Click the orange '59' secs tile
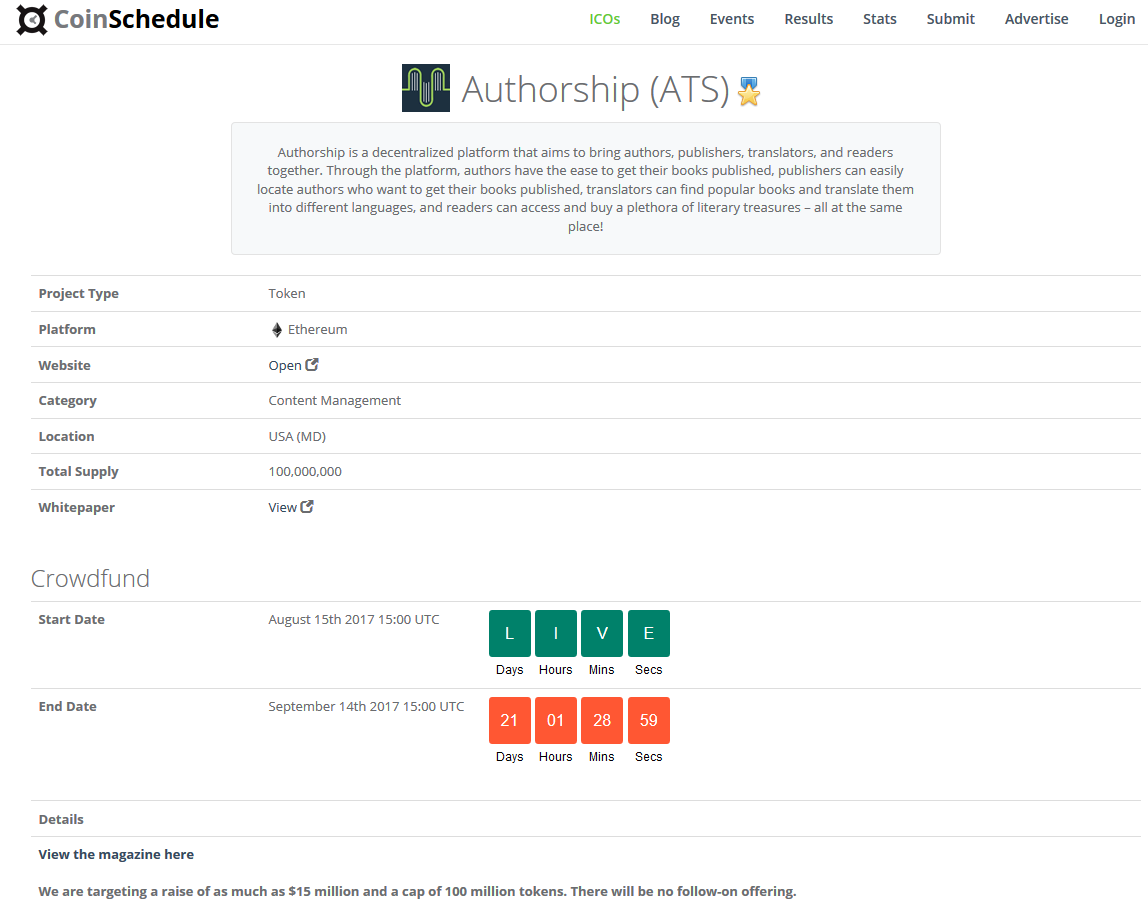 (x=649, y=720)
